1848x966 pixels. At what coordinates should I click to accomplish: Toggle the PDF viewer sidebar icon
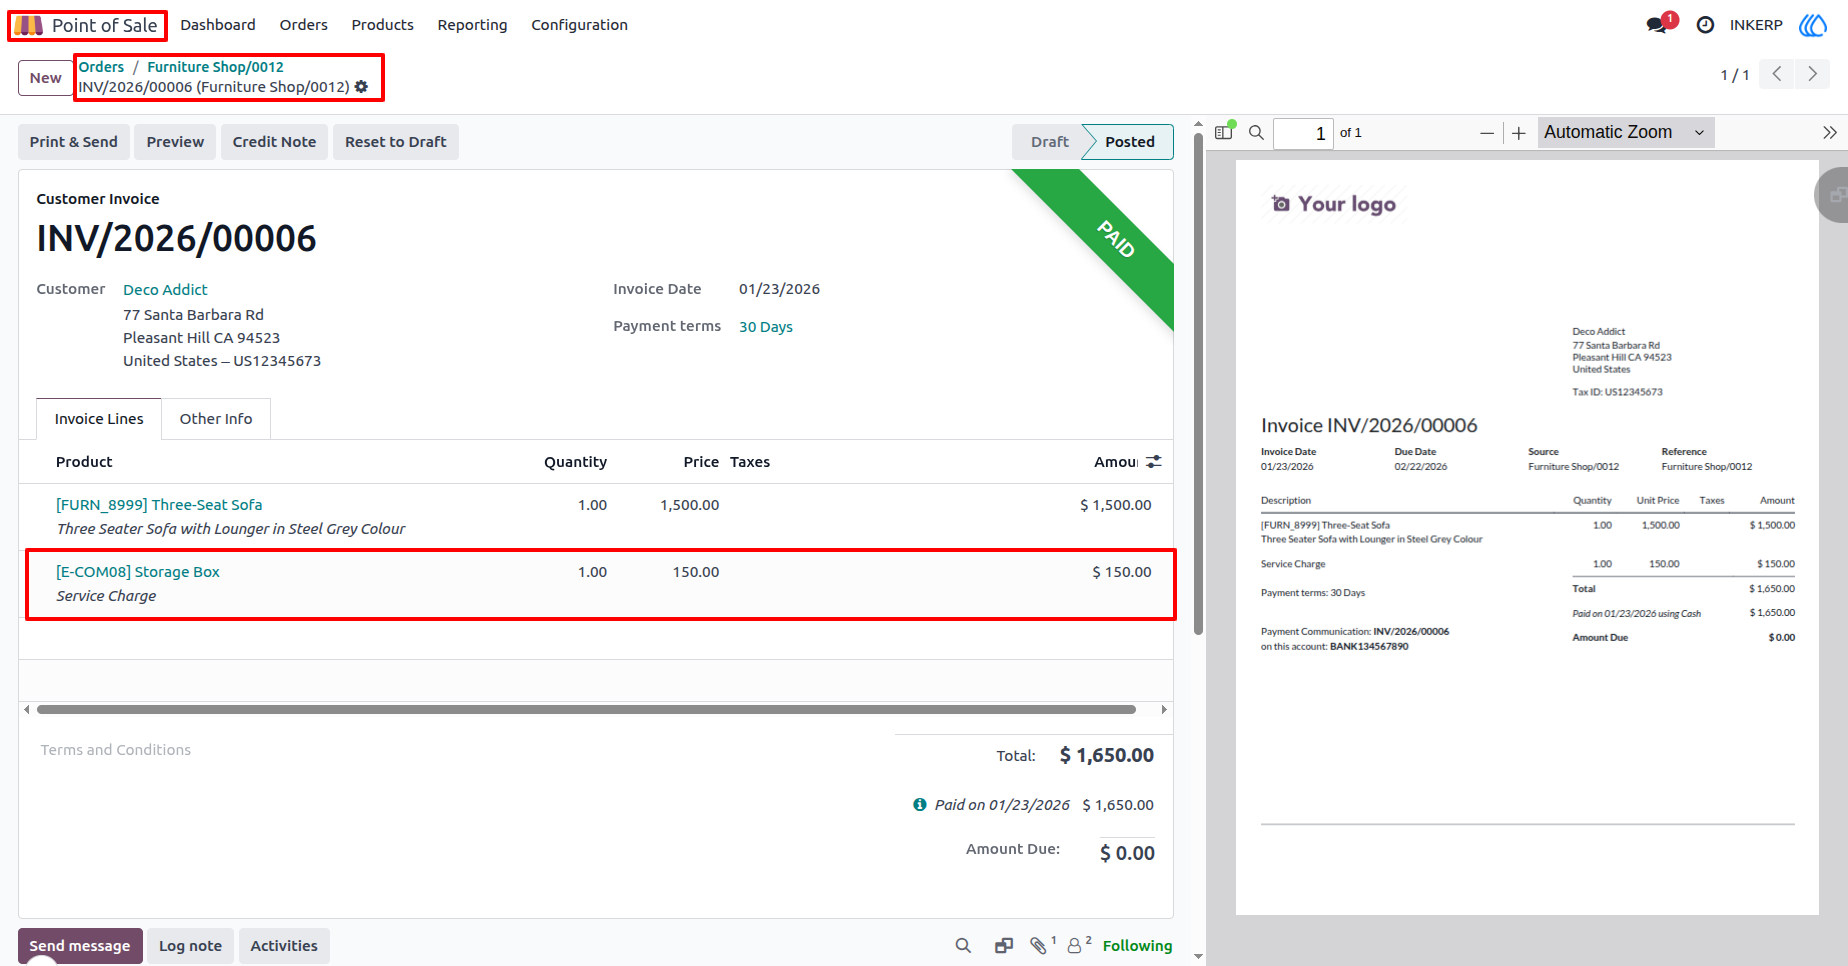tap(1223, 132)
